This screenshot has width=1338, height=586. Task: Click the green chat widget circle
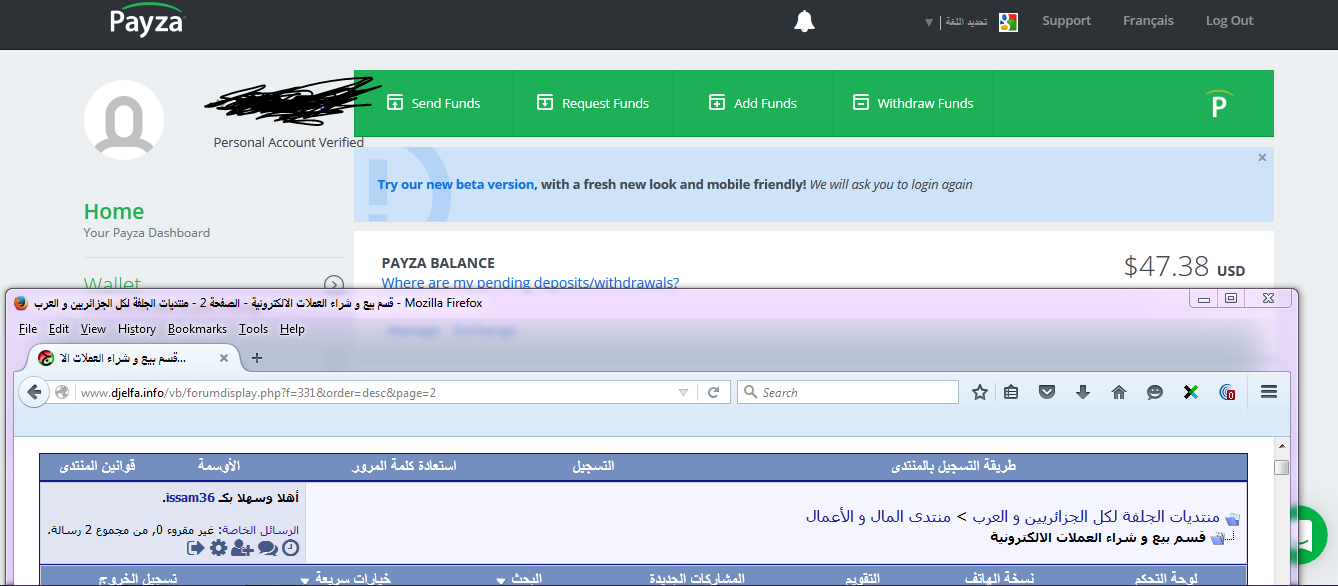[x=1309, y=534]
